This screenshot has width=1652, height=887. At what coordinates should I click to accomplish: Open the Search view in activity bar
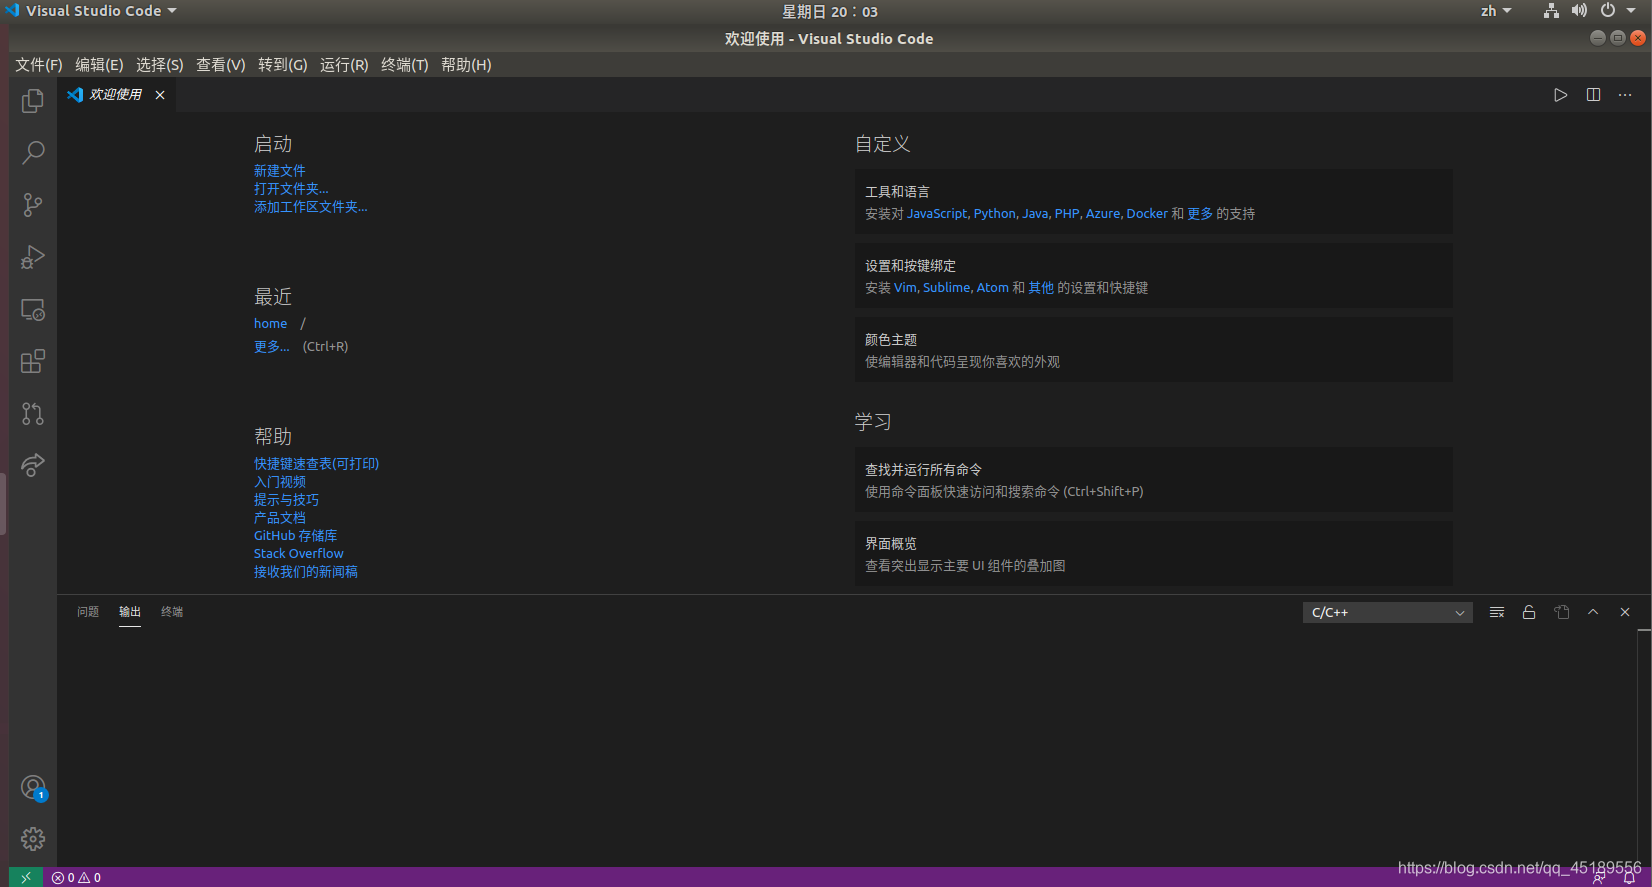(x=33, y=153)
